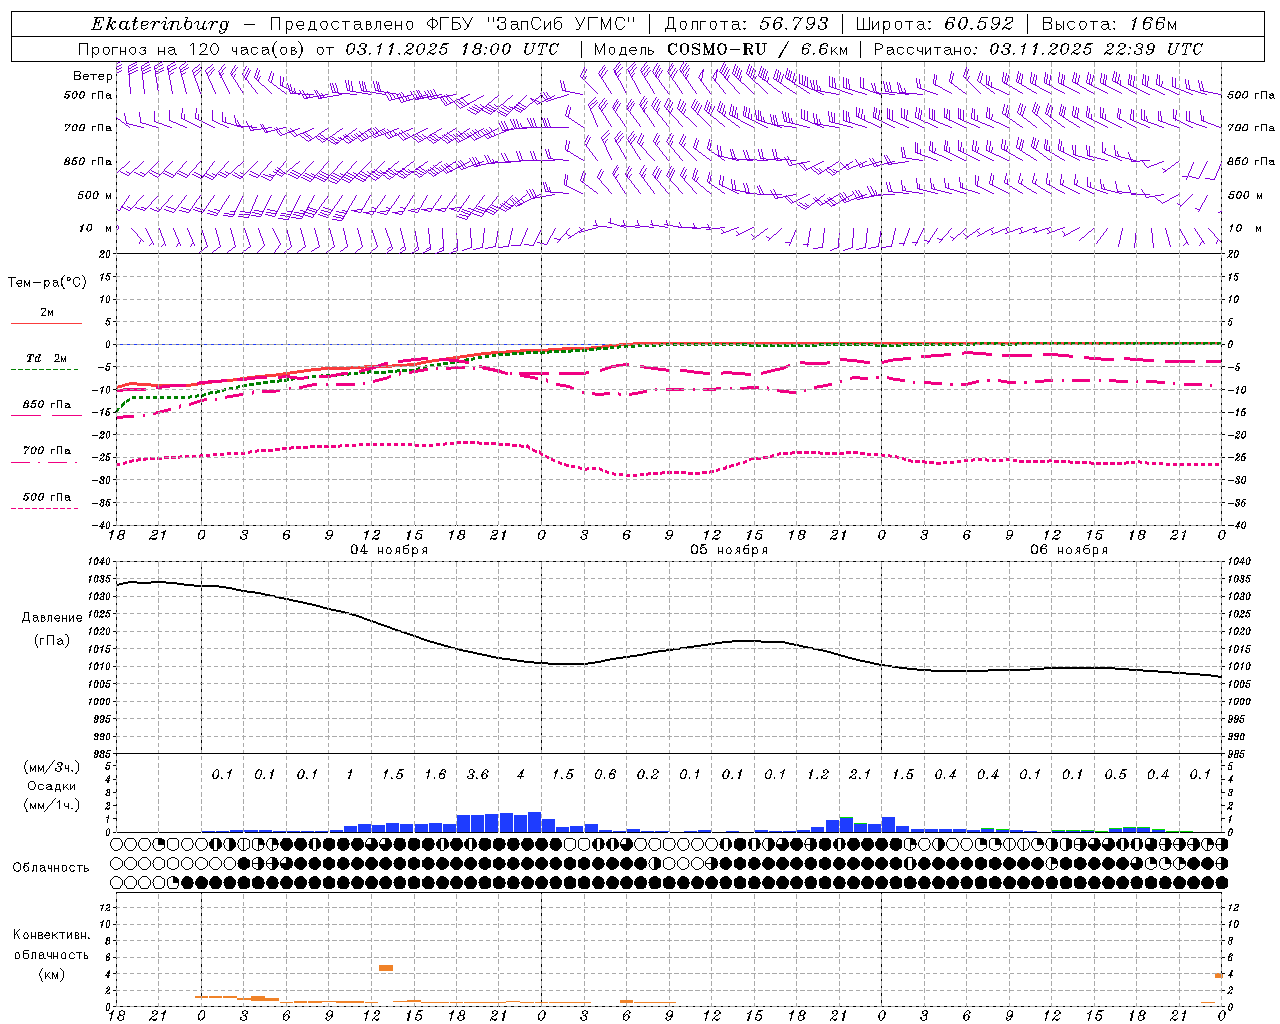Click the 'Модель COSMO-RU / 6.6км' label
The height and width of the screenshot is (1024, 1280).
[x=721, y=49]
